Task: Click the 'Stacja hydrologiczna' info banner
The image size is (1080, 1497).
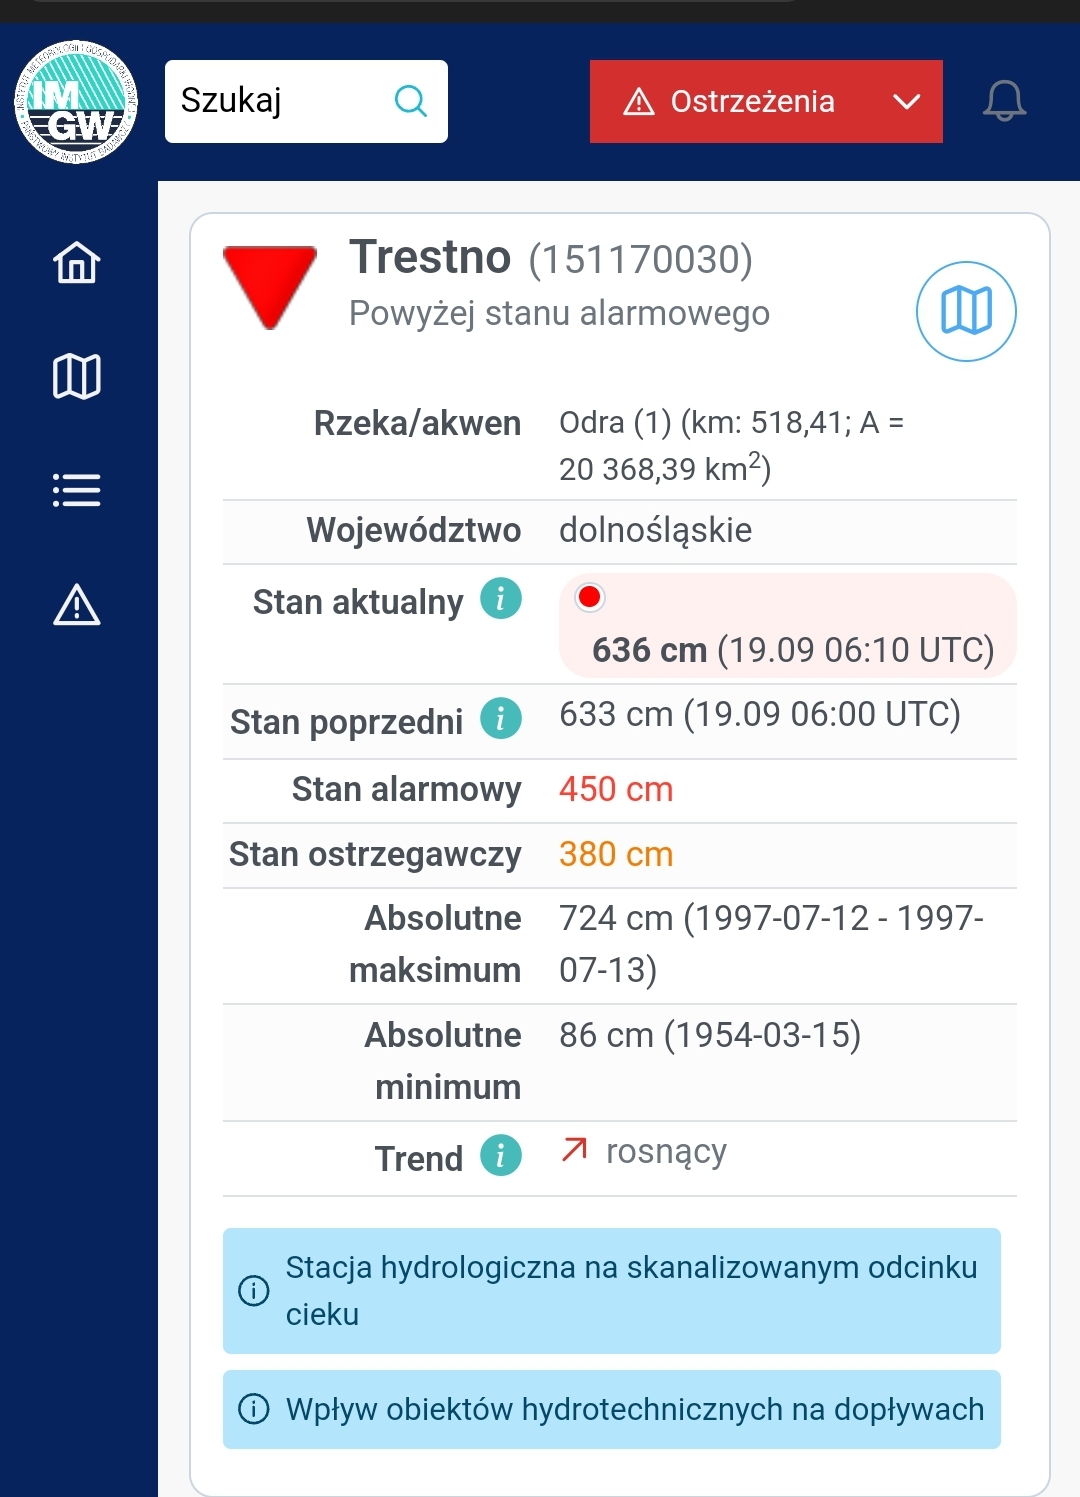Action: 611,1290
